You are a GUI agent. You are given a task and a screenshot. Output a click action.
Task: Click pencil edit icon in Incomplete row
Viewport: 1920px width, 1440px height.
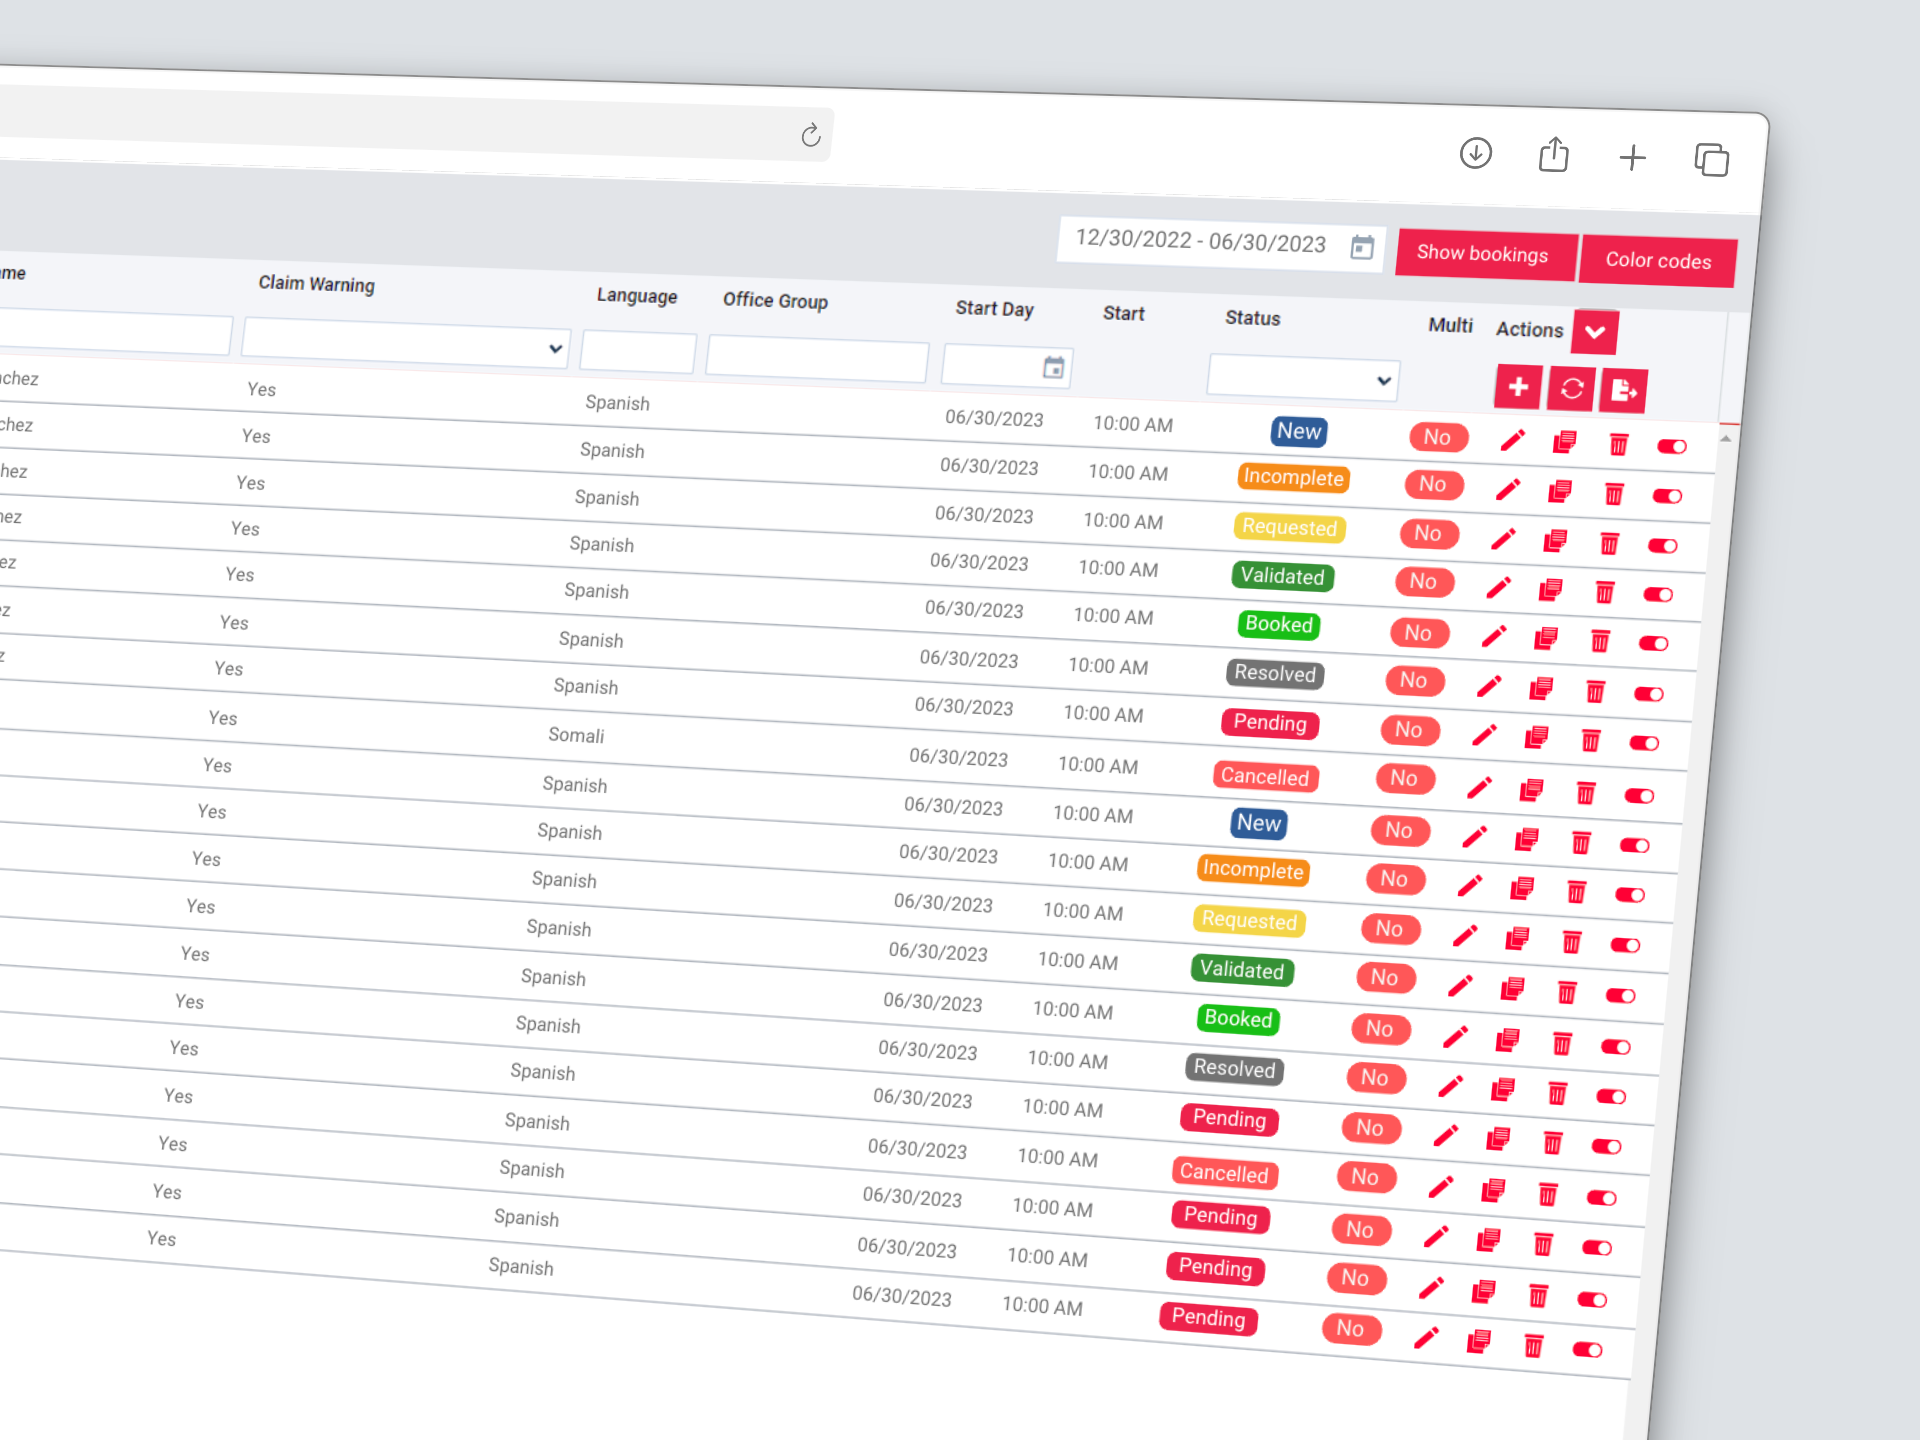point(1508,490)
